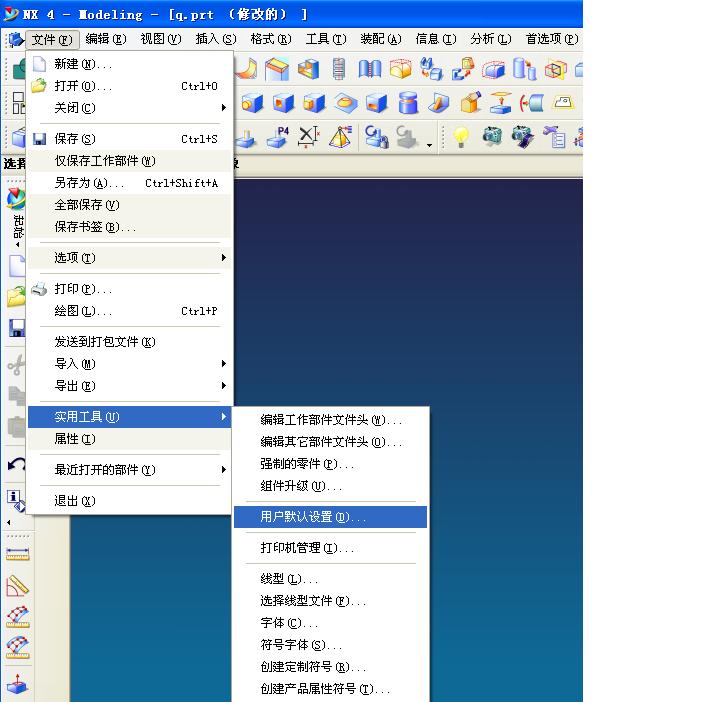
Task: Click 选择线型文件(F) entry
Action: (331, 601)
